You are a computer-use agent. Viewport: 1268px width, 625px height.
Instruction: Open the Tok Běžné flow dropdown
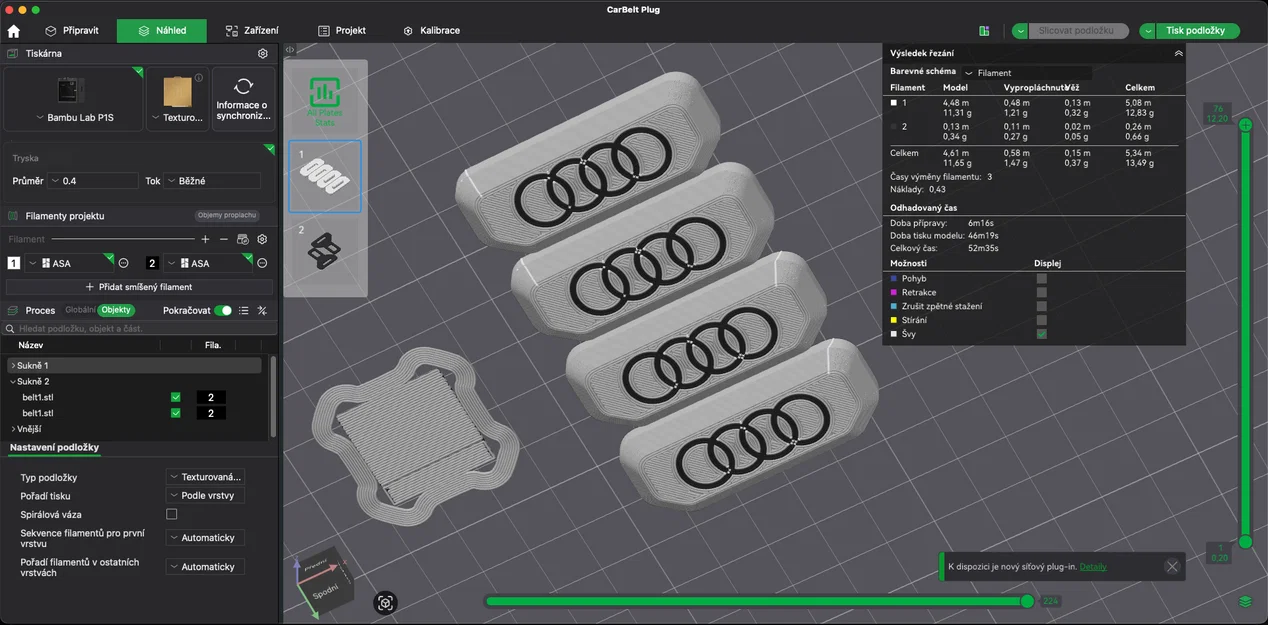[x=212, y=181]
